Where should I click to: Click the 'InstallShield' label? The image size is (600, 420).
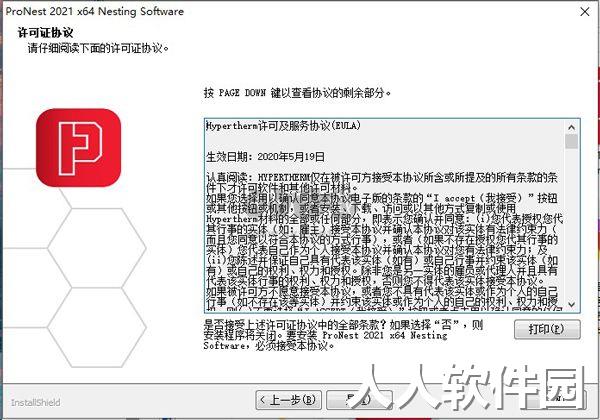click(x=36, y=402)
